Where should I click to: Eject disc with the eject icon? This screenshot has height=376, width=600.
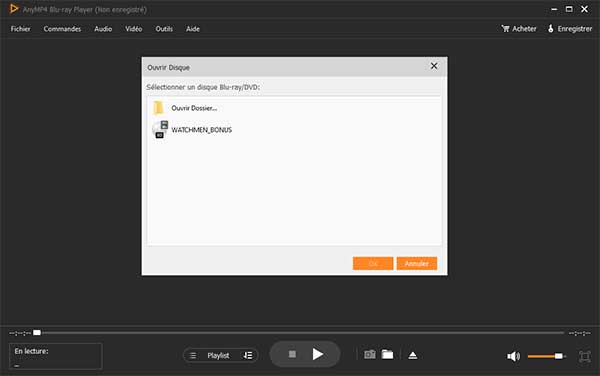pyautogui.click(x=412, y=355)
